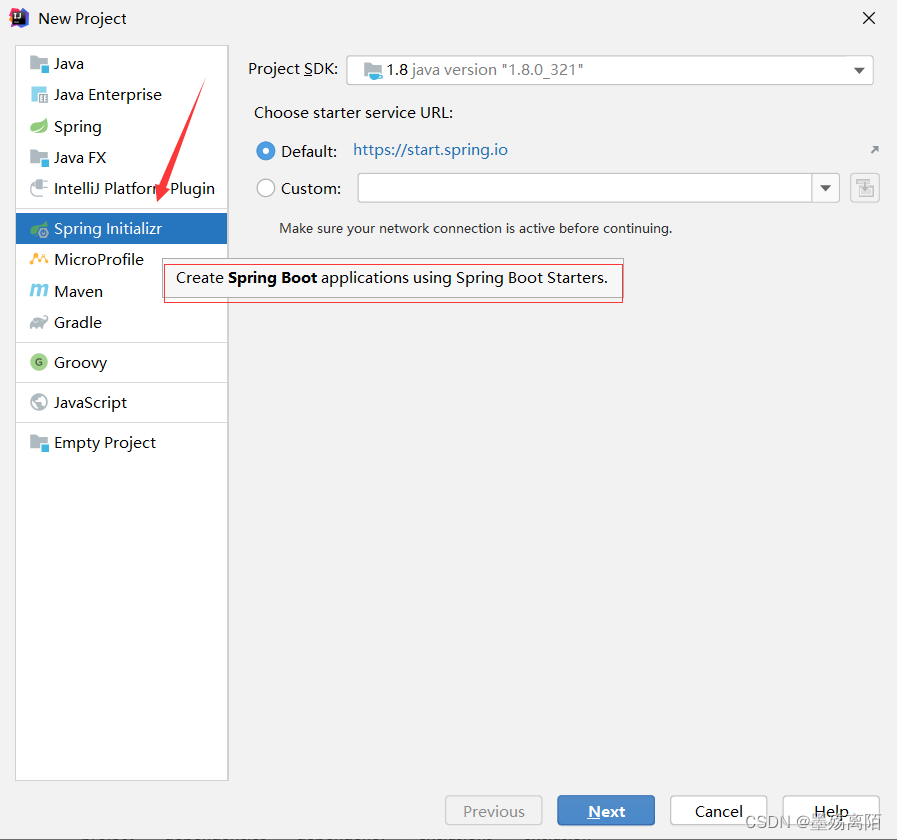Select the Default starter service URL radio
The width and height of the screenshot is (897, 840).
click(x=265, y=151)
